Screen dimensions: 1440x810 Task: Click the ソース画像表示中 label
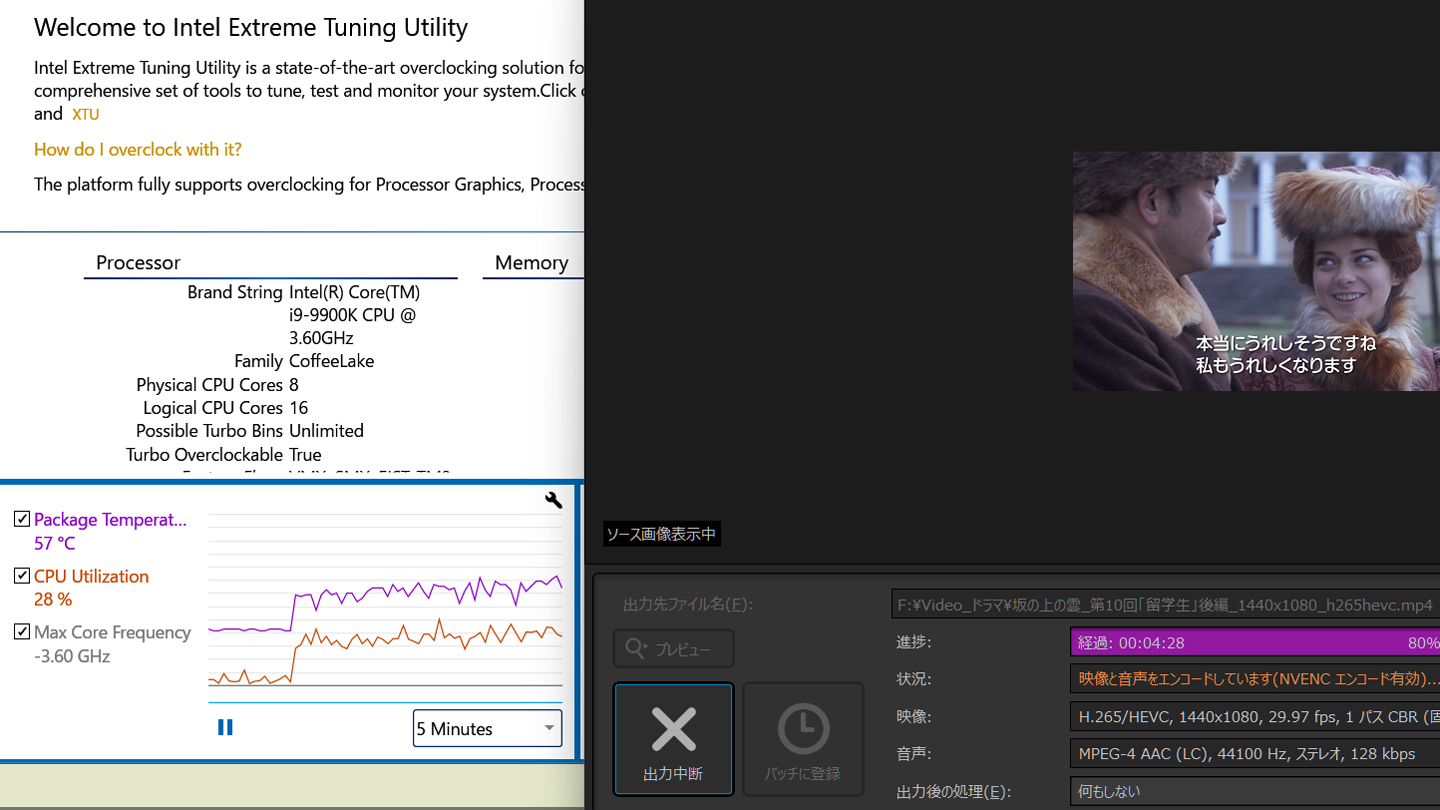(x=662, y=534)
